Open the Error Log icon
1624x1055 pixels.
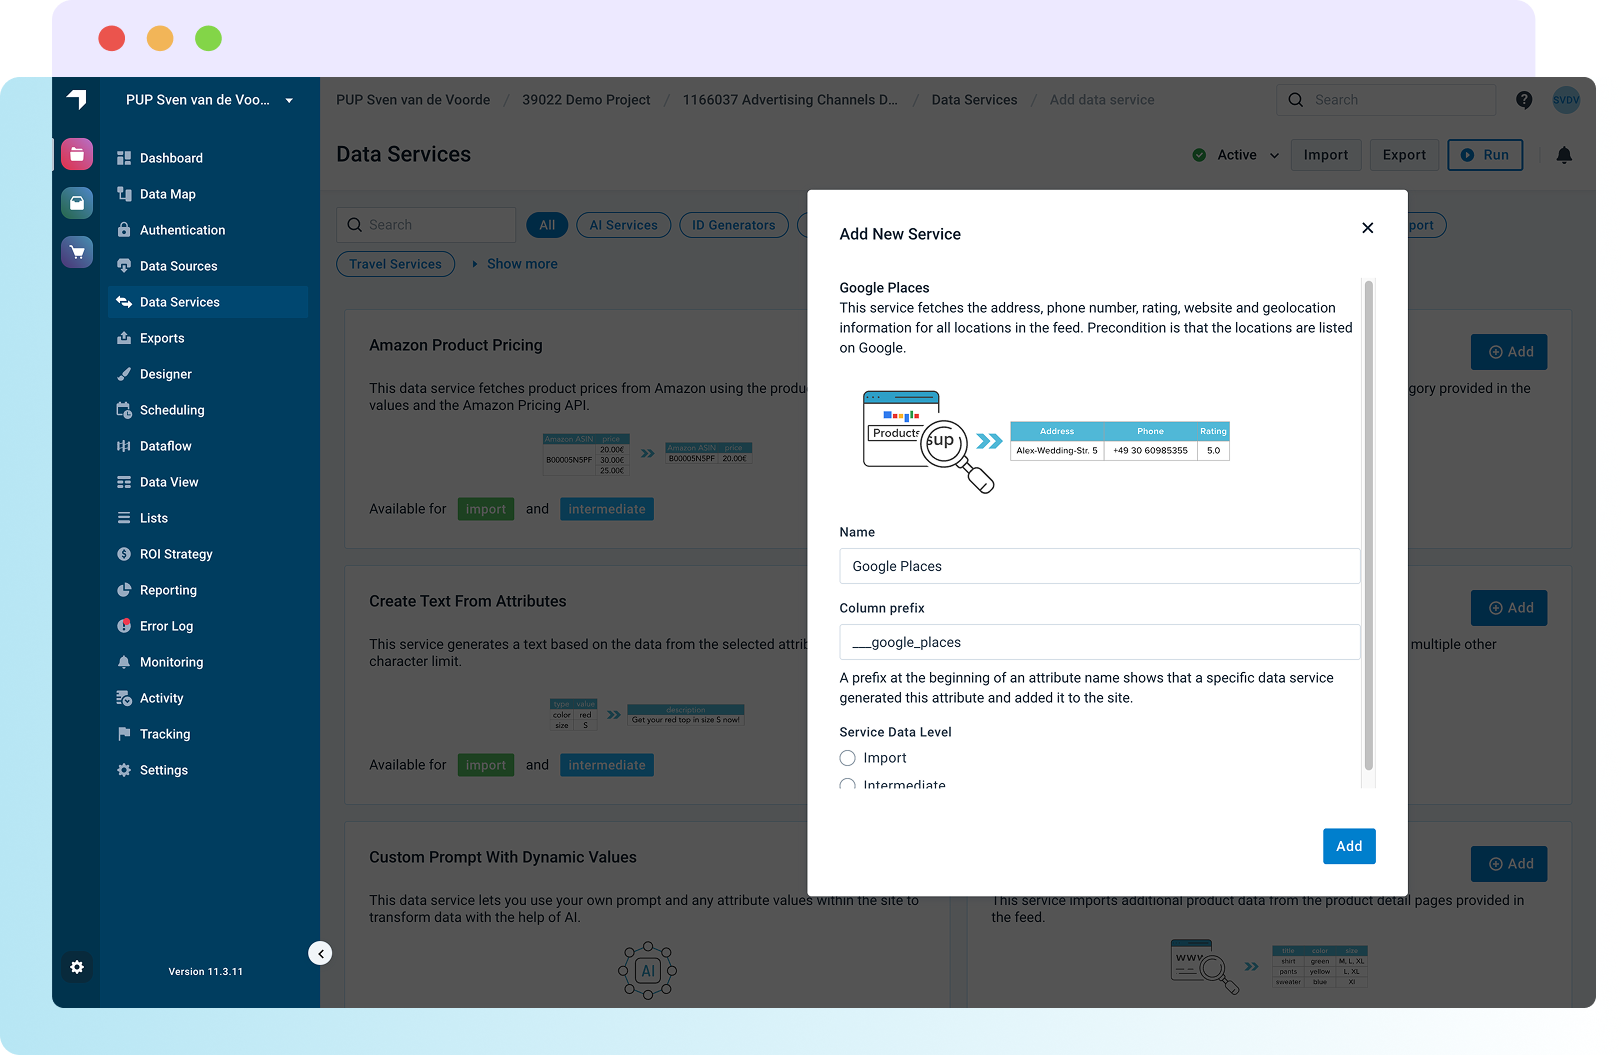click(124, 626)
